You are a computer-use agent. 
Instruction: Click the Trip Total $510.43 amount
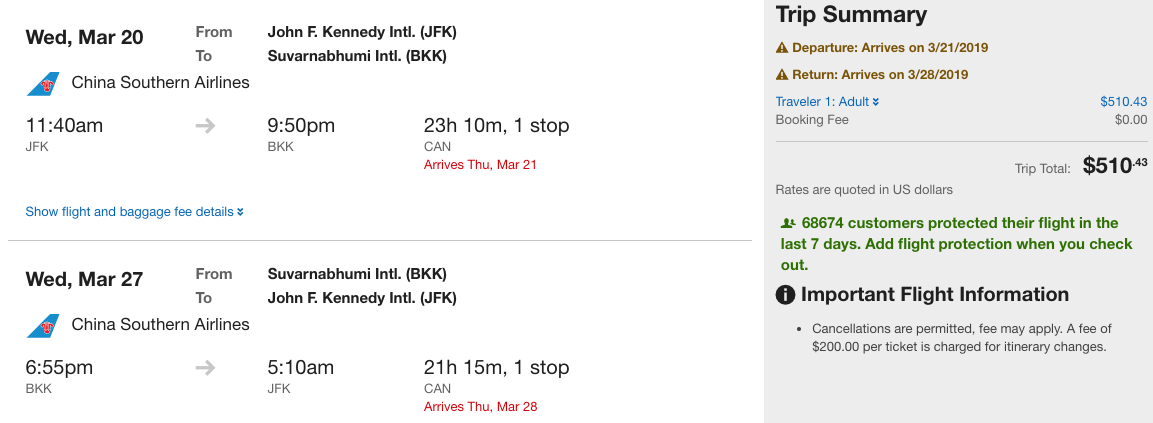[1114, 166]
